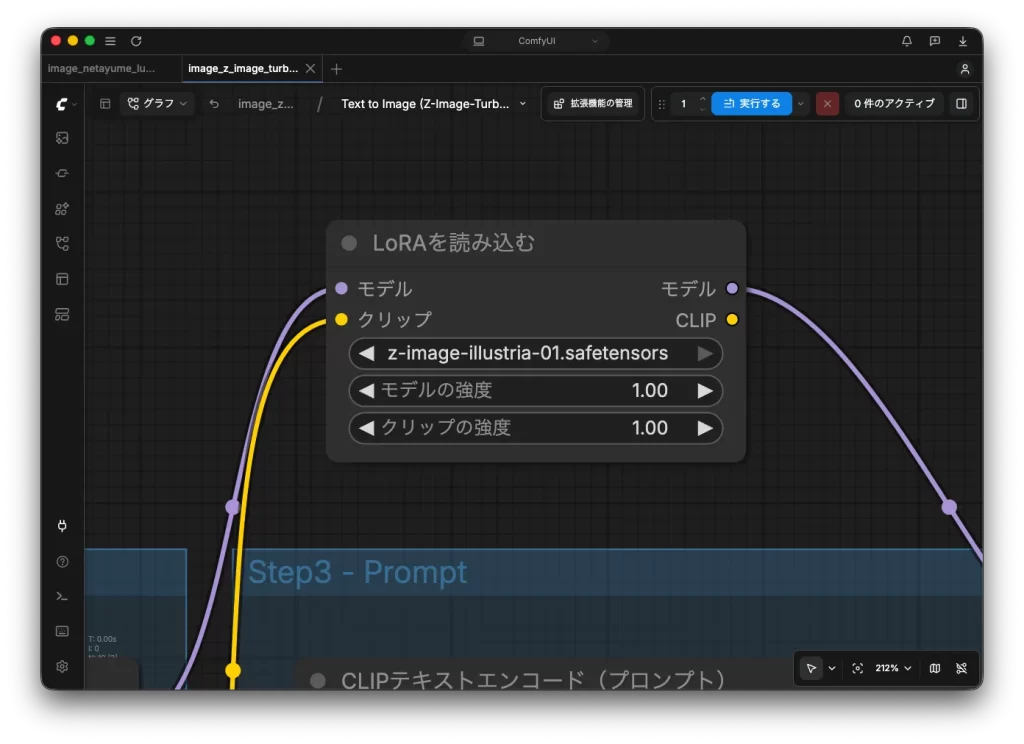Open the notifications bell
The height and width of the screenshot is (744, 1024).
click(906, 40)
